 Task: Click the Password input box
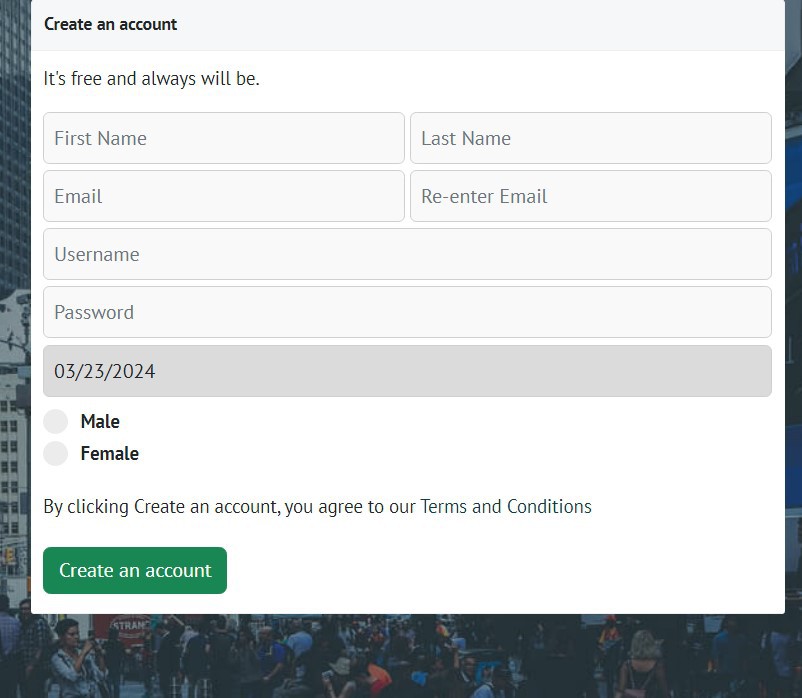(x=407, y=312)
